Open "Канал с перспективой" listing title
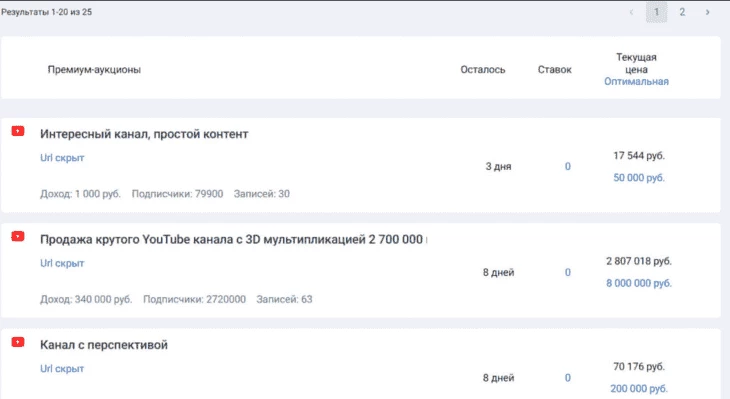The height and width of the screenshot is (399, 730). (x=104, y=345)
